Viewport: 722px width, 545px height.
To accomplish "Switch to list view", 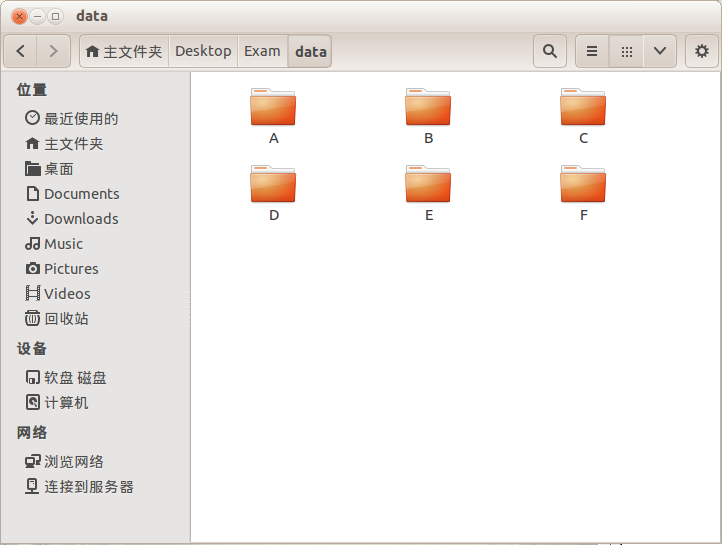I will click(x=592, y=51).
